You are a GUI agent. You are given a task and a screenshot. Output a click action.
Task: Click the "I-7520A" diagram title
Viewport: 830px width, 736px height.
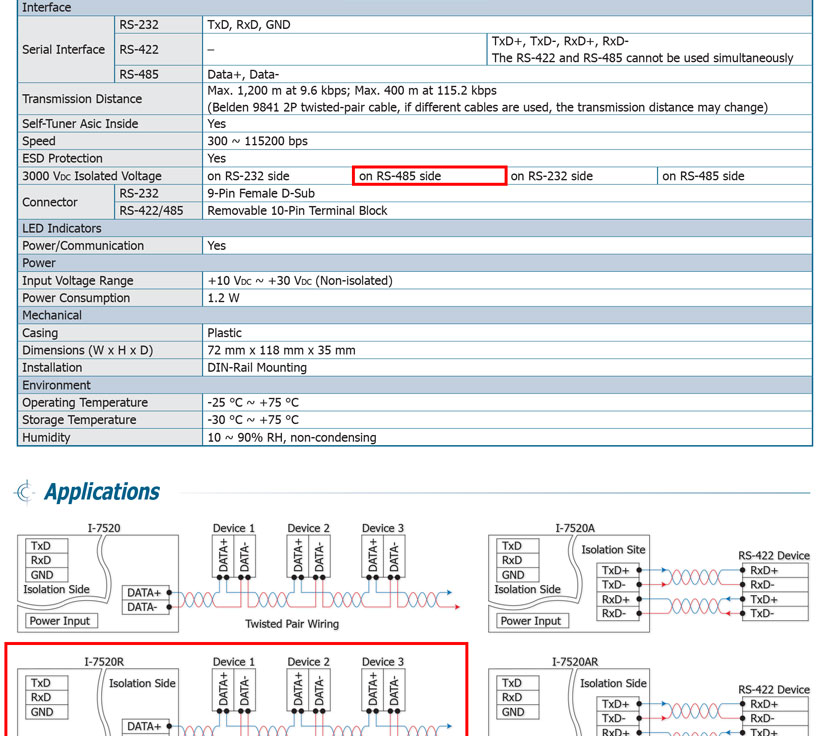[575, 528]
